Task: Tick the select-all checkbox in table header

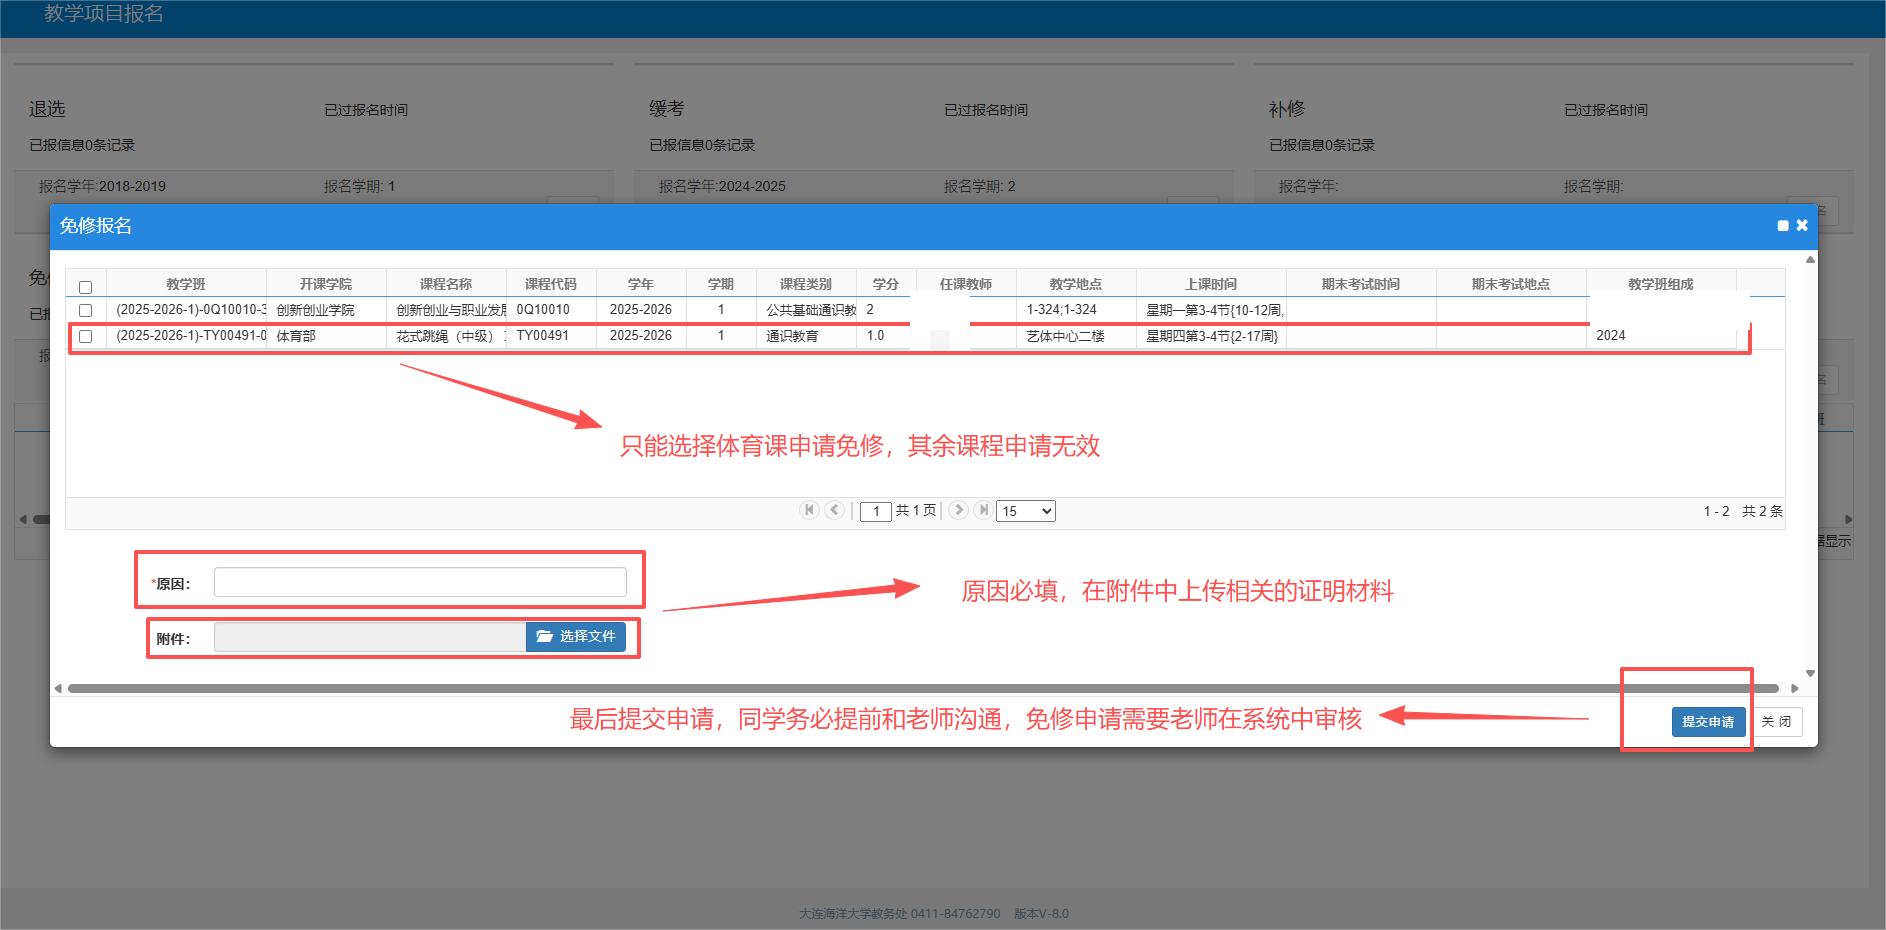Action: 86,287
